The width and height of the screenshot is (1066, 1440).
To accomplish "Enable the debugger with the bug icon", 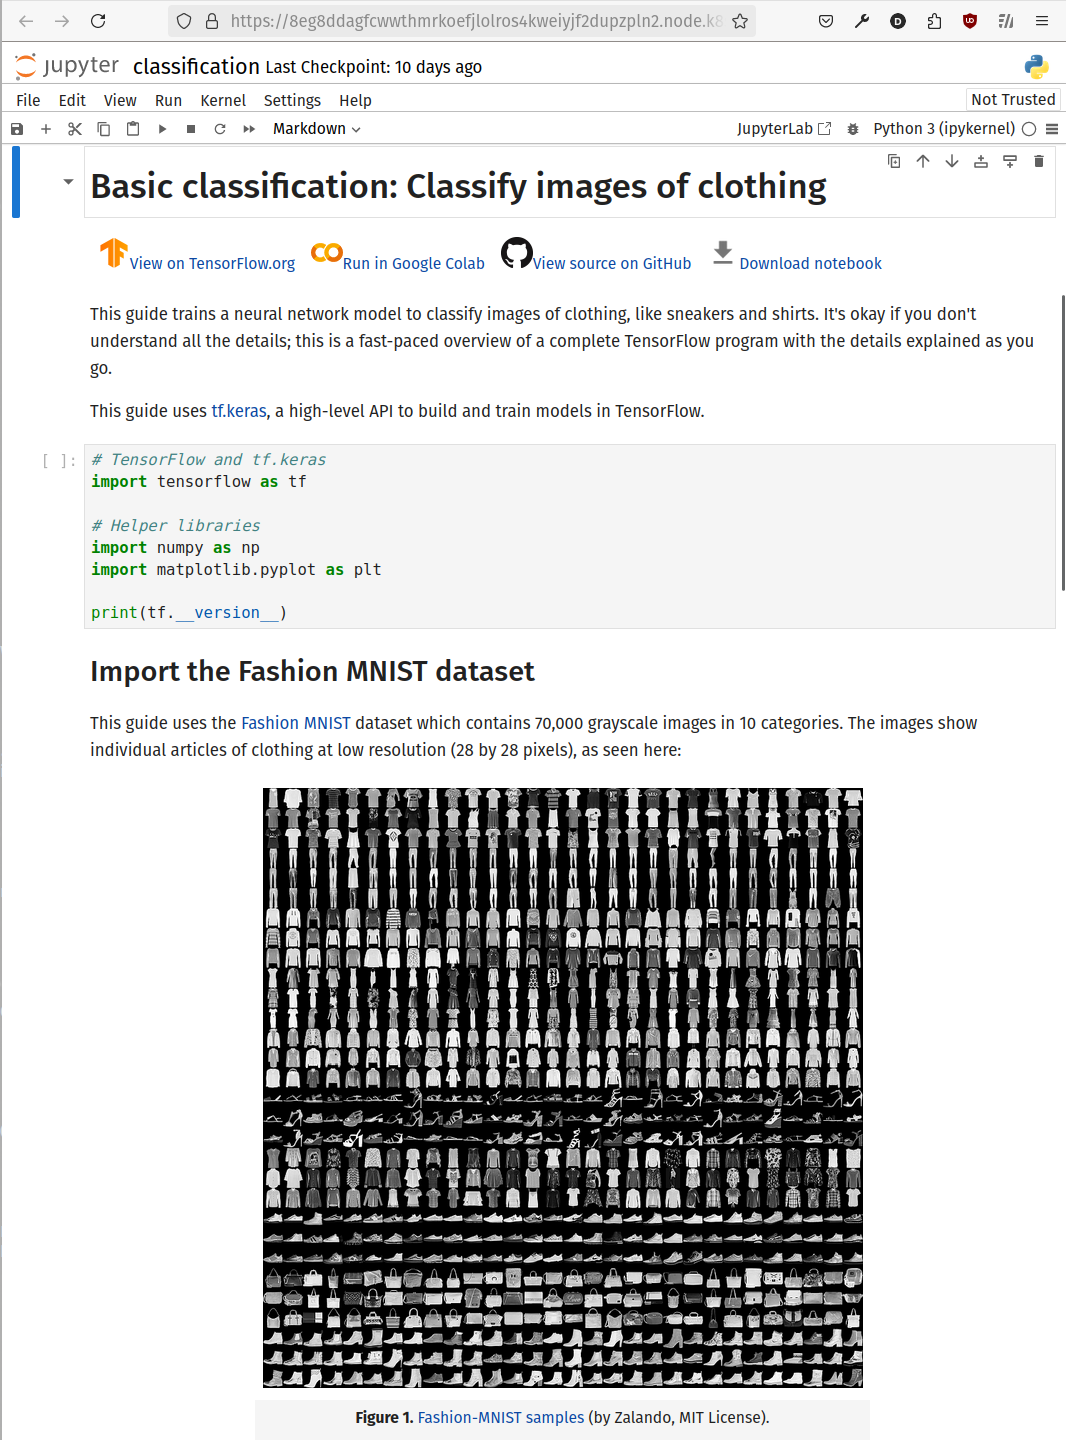I will coord(852,128).
